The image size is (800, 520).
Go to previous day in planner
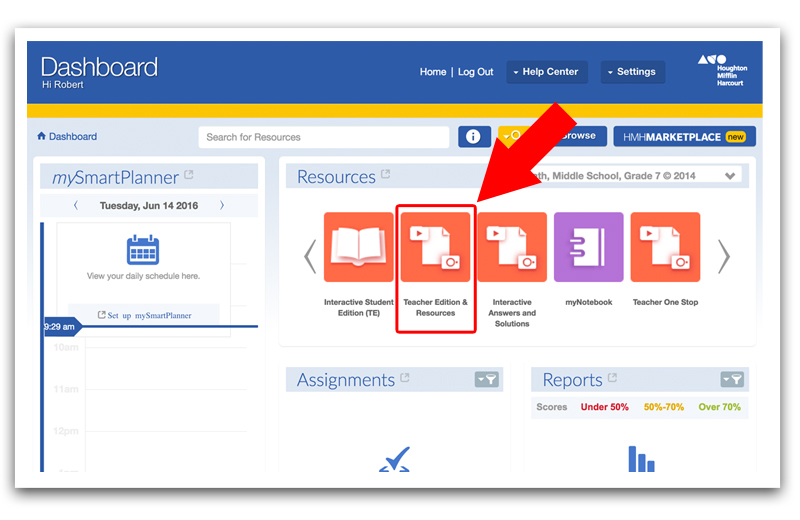pos(76,205)
